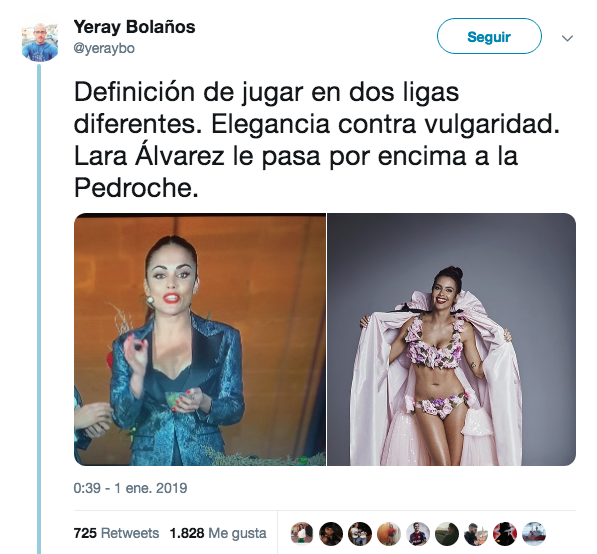Open the liker avatar wearing Barcelona football jersey
The height and width of the screenshot is (554, 597).
click(418, 533)
